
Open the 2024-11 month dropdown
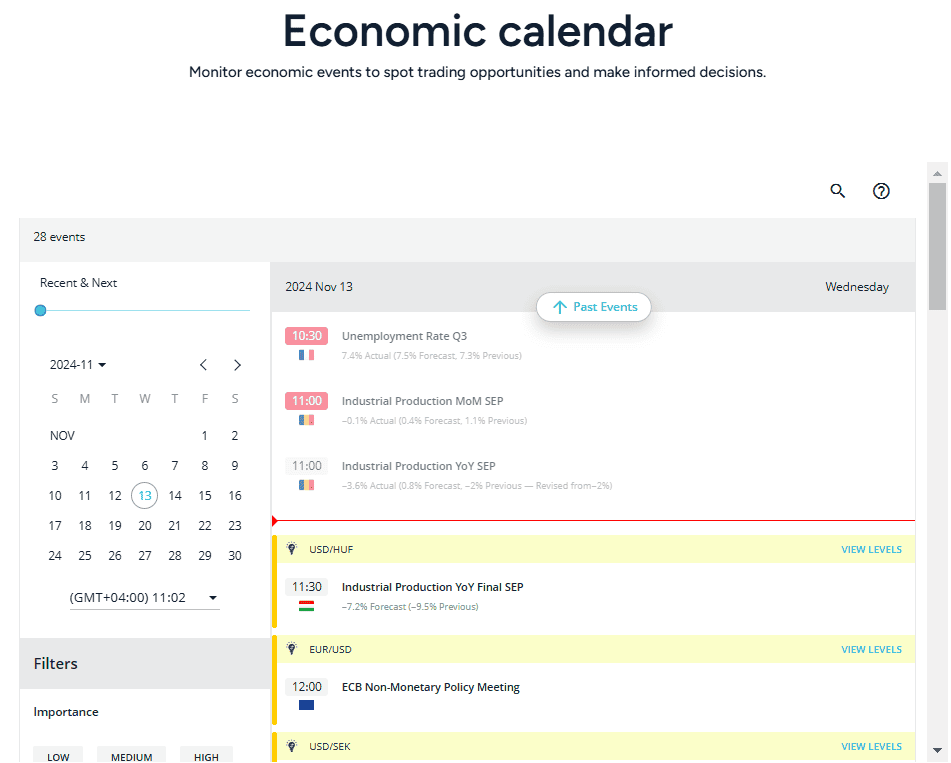pos(78,365)
